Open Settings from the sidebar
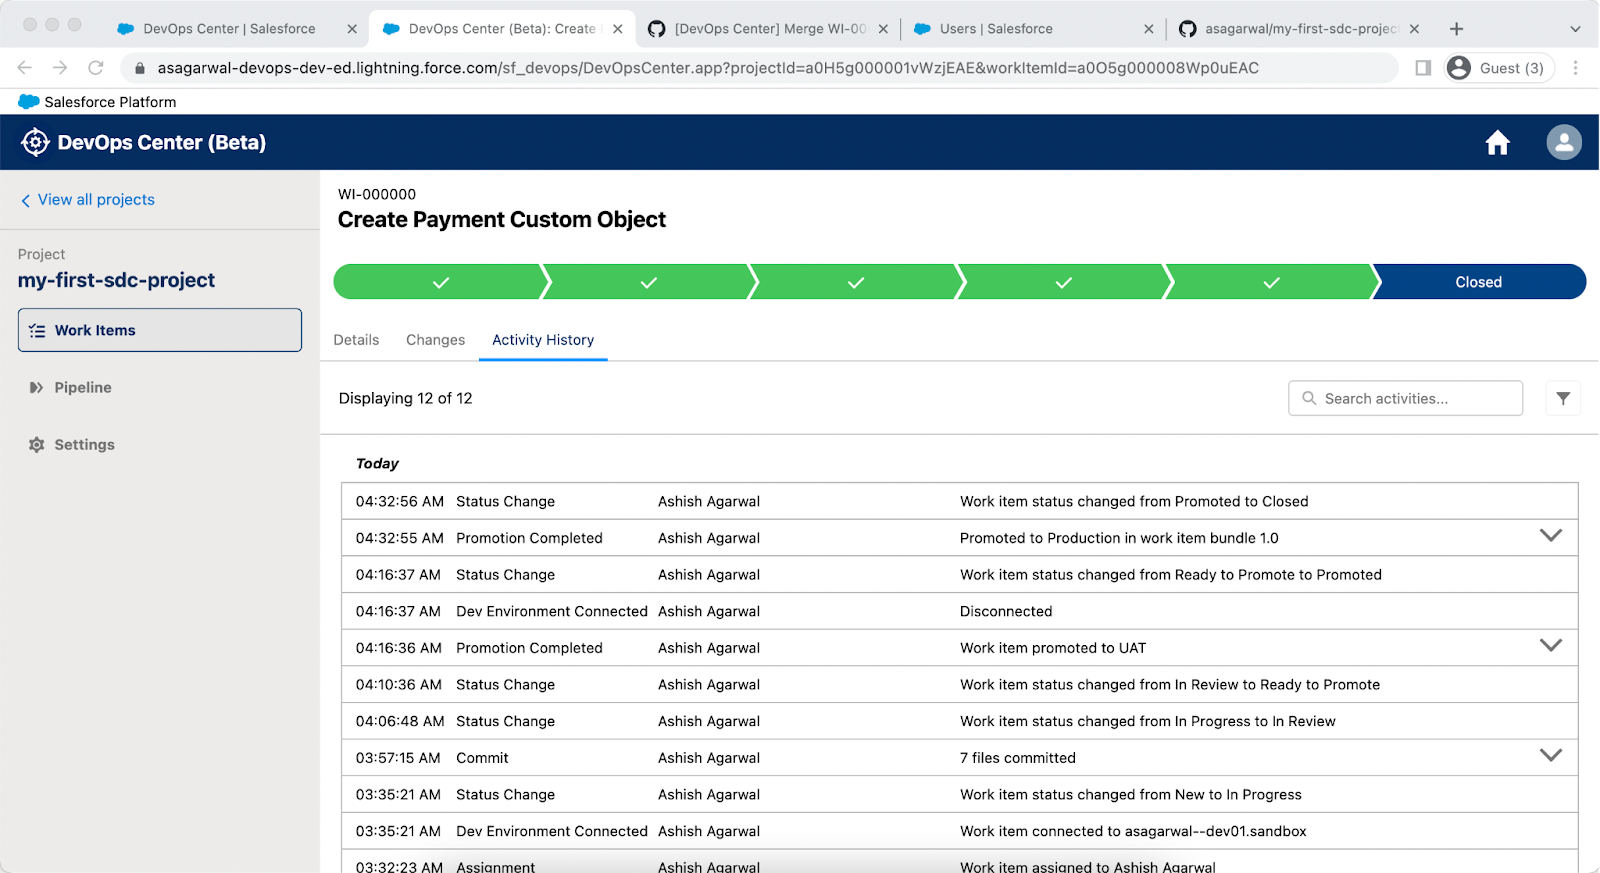1600x873 pixels. [x=84, y=445]
